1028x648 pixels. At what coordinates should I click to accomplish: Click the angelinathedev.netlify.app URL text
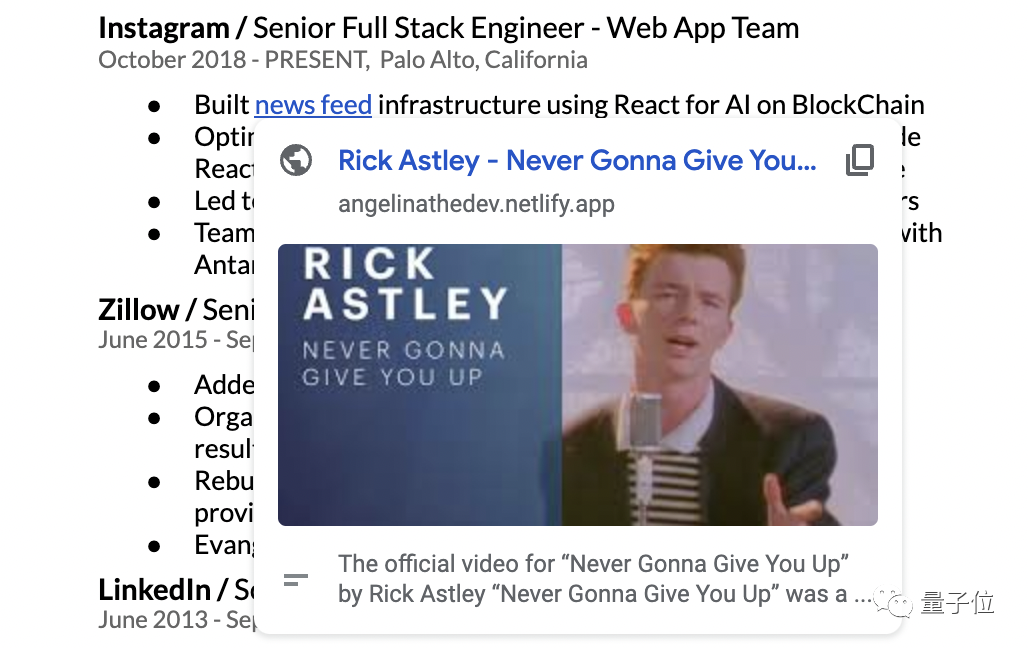(x=476, y=204)
